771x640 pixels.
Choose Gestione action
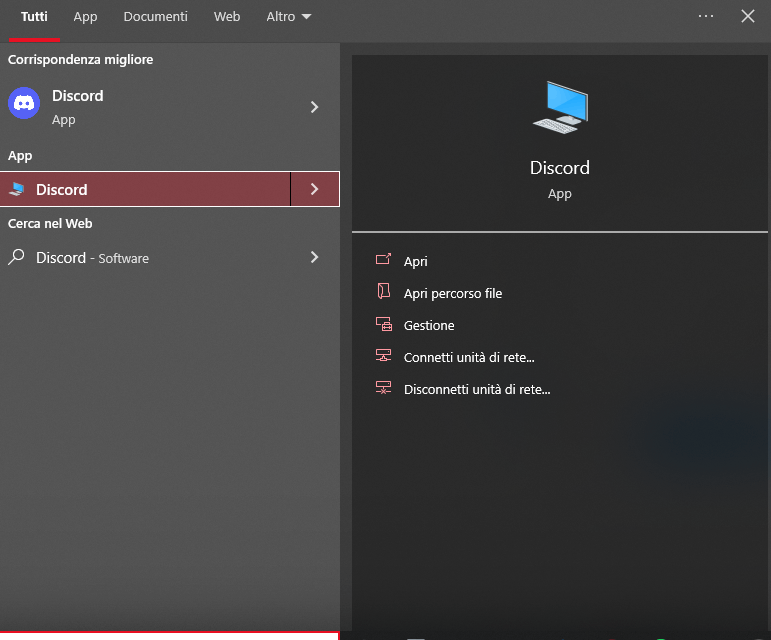point(429,325)
